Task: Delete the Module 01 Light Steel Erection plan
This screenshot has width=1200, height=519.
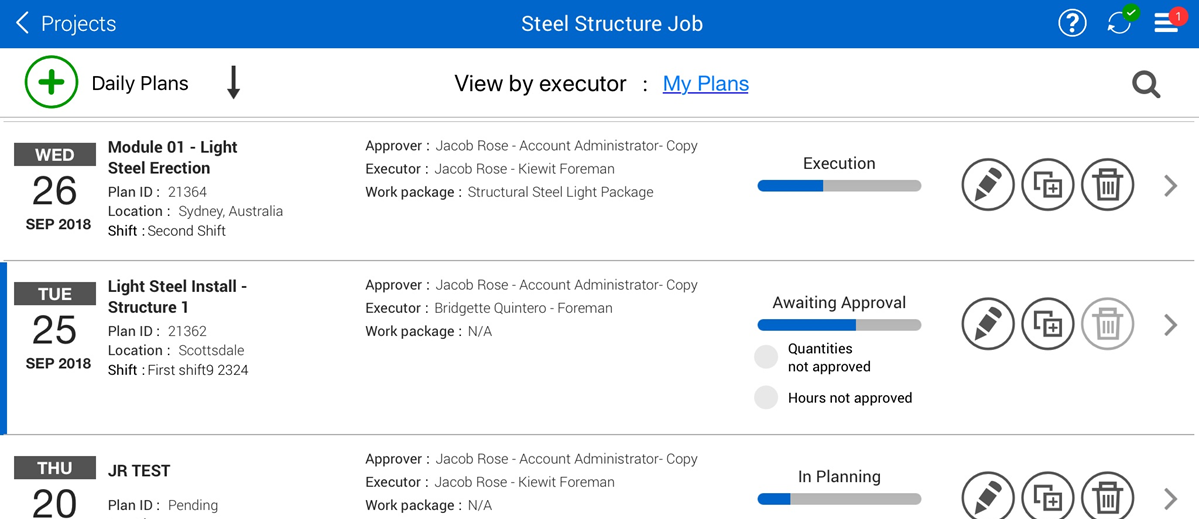Action: click(1107, 185)
